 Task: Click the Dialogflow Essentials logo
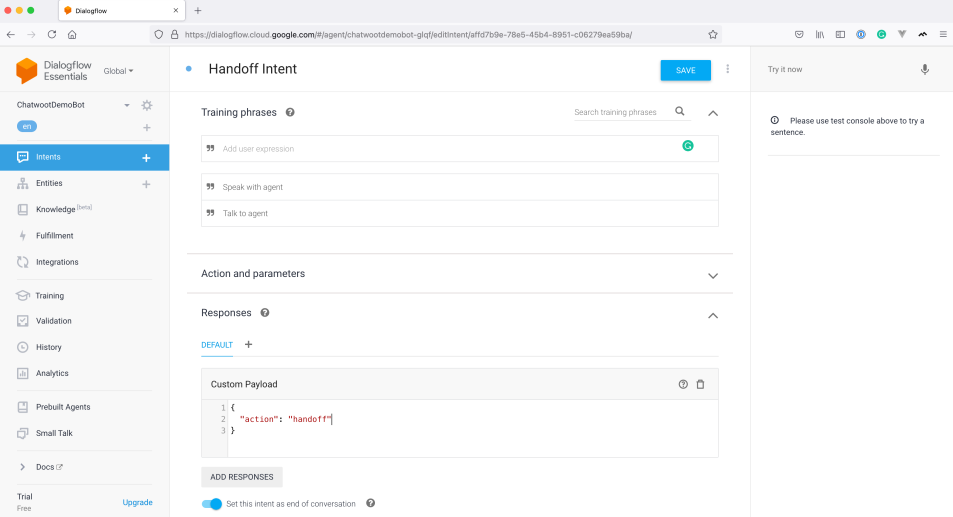[x=53, y=70]
